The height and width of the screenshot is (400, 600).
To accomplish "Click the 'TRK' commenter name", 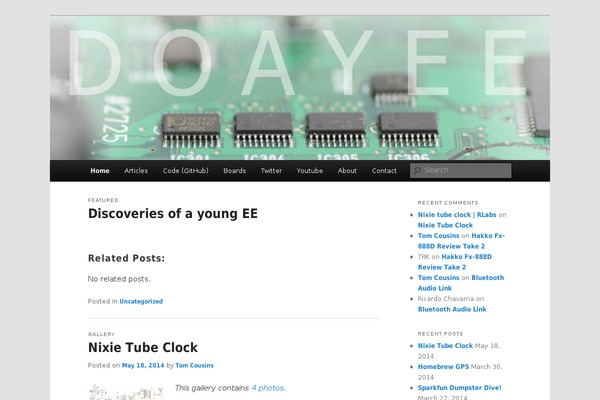I will pos(424,257).
